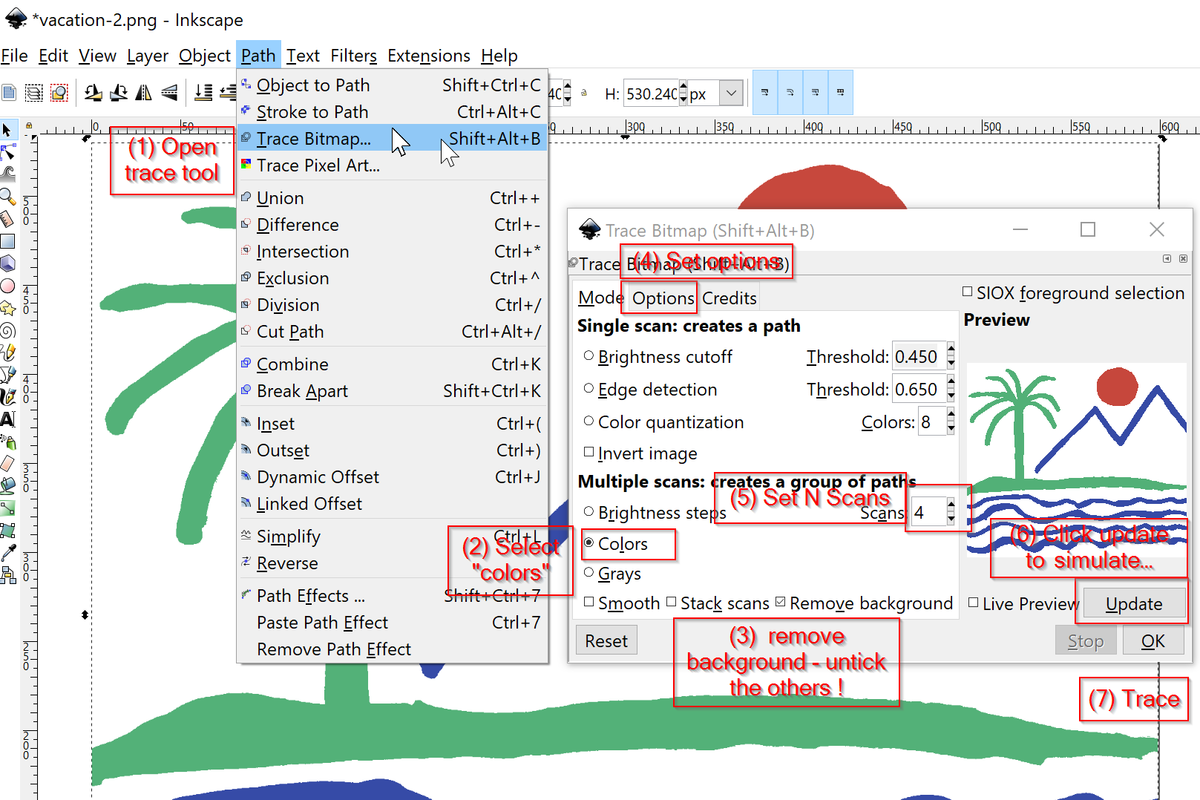The image size is (1200, 800).
Task: Open the Path menu
Action: click(258, 56)
